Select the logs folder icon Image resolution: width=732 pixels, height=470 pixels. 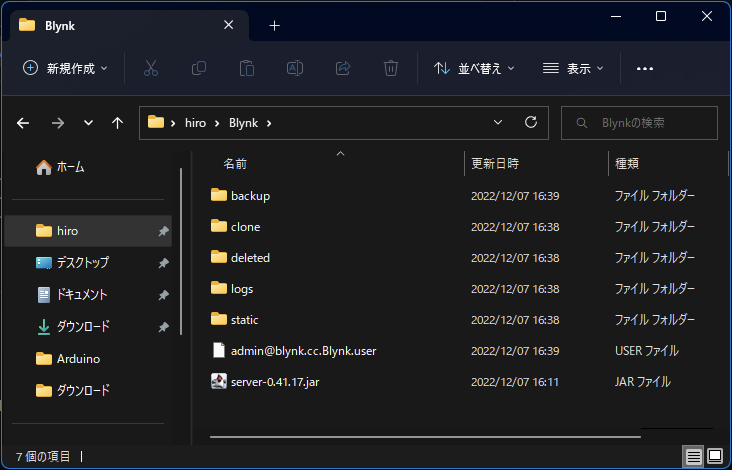click(x=218, y=288)
